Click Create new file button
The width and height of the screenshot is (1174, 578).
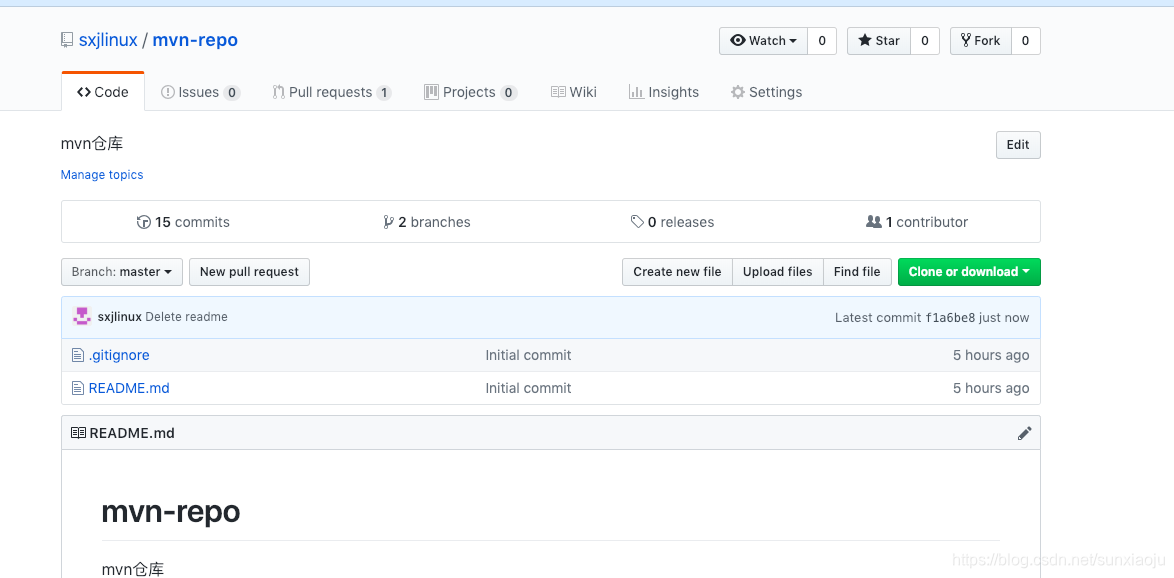(677, 272)
